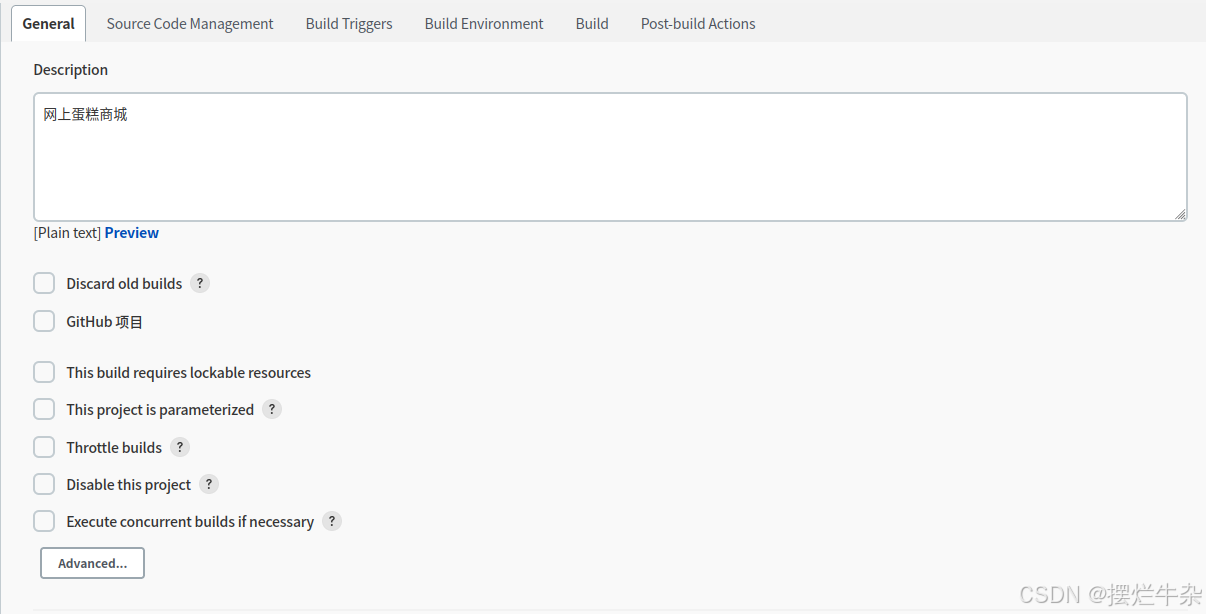Show help for Throttle builds

click(x=180, y=447)
